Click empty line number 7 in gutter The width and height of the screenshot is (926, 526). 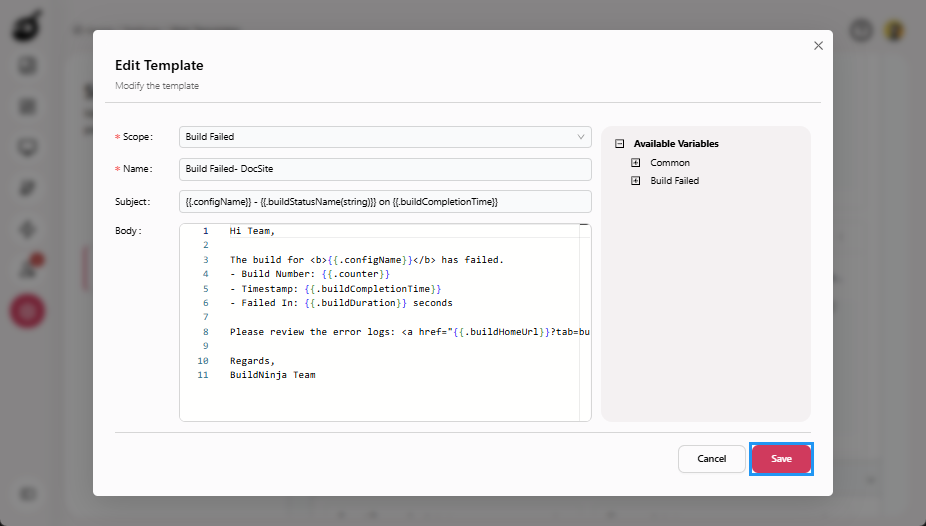pyautogui.click(x=206, y=317)
